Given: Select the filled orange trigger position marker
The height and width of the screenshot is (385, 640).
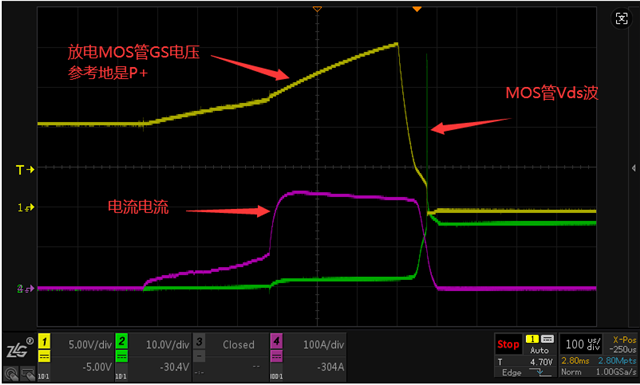Looking at the screenshot, I should (x=417, y=9).
